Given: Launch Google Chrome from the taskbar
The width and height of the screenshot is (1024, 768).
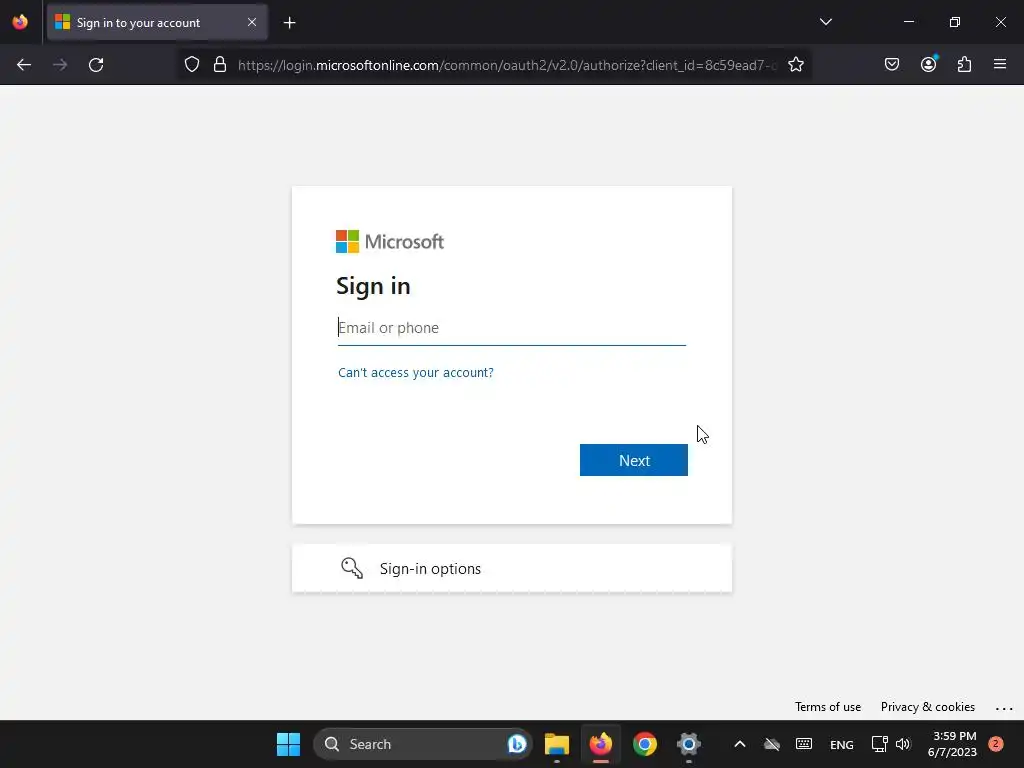Looking at the screenshot, I should point(645,744).
